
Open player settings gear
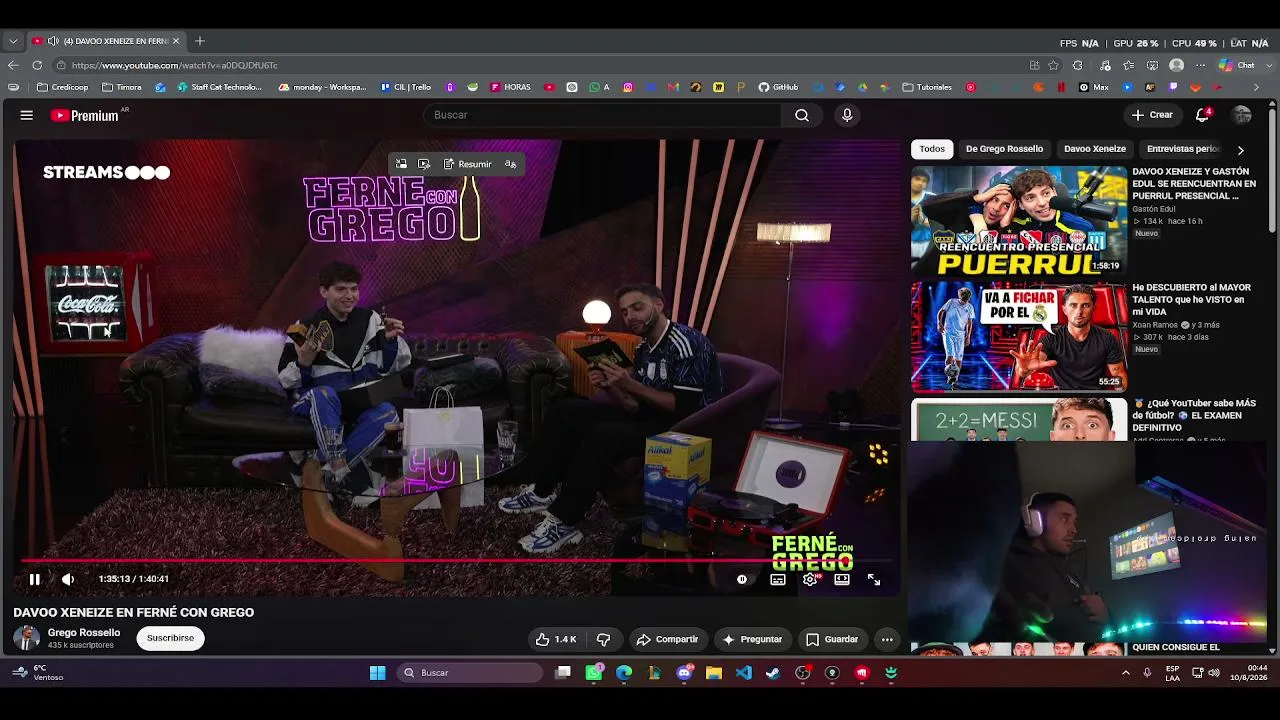click(810, 579)
